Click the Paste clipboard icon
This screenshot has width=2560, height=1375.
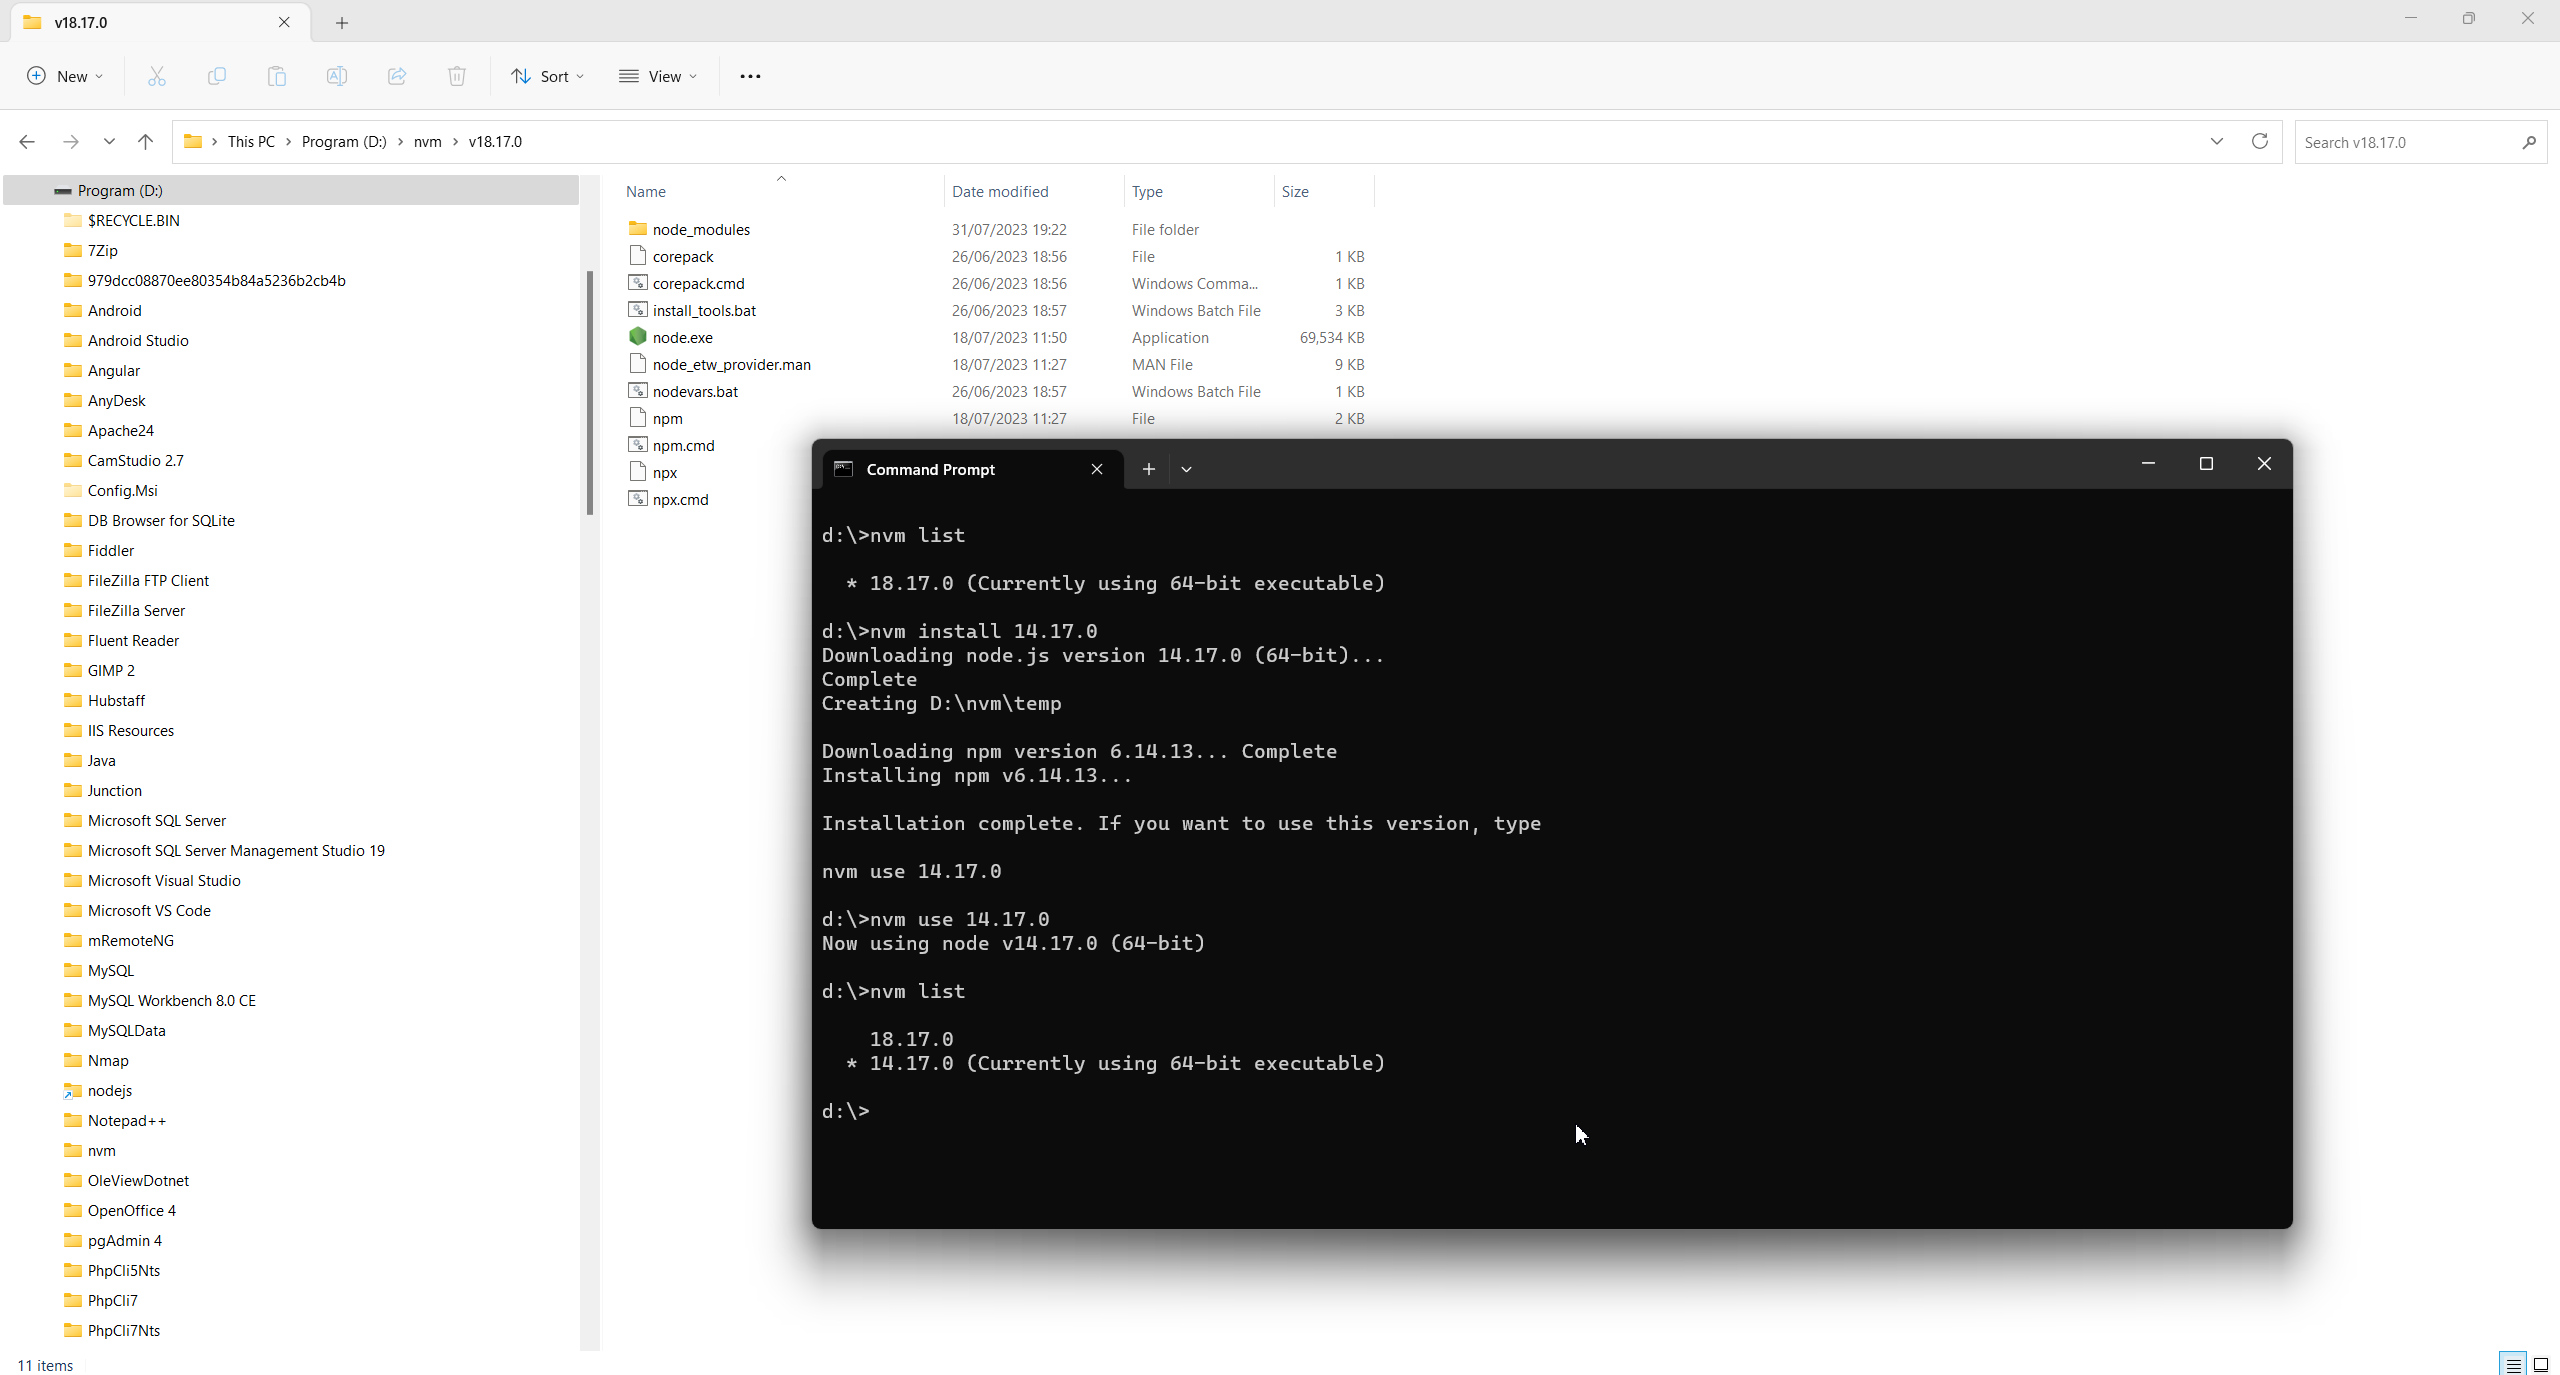pyautogui.click(x=277, y=76)
